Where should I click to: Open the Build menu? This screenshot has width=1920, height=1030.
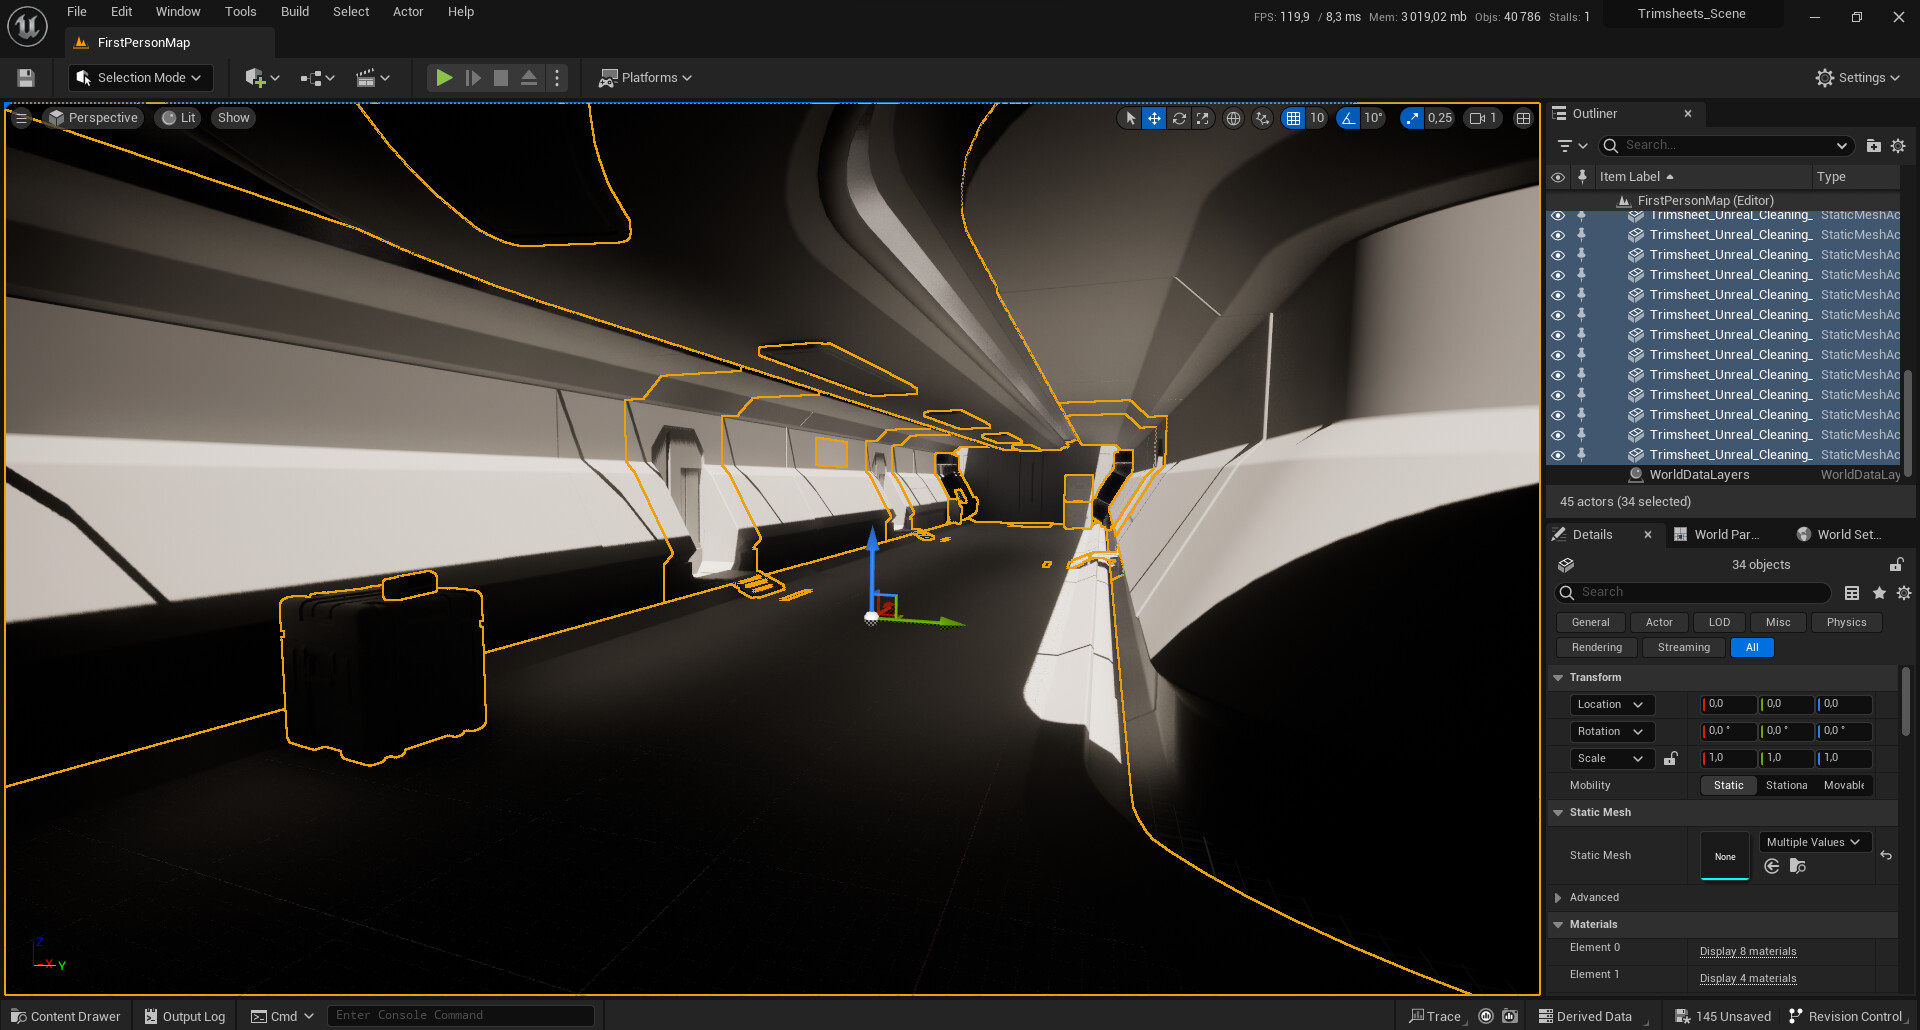(x=294, y=12)
